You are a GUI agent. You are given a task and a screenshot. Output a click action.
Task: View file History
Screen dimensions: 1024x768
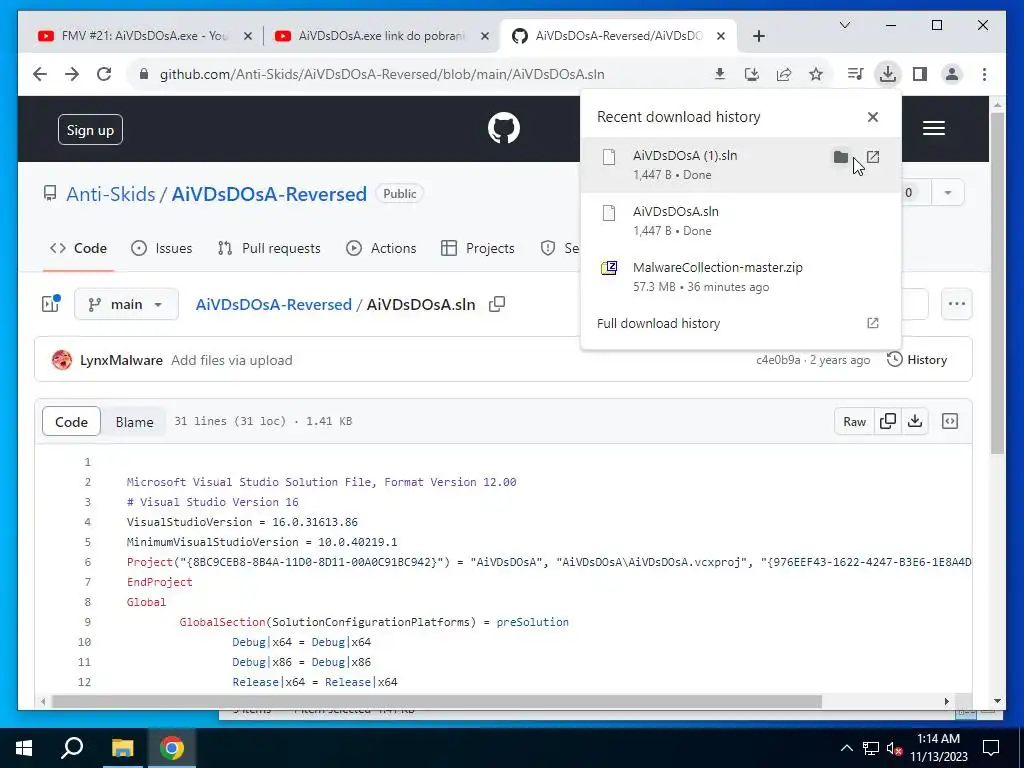pos(917,360)
